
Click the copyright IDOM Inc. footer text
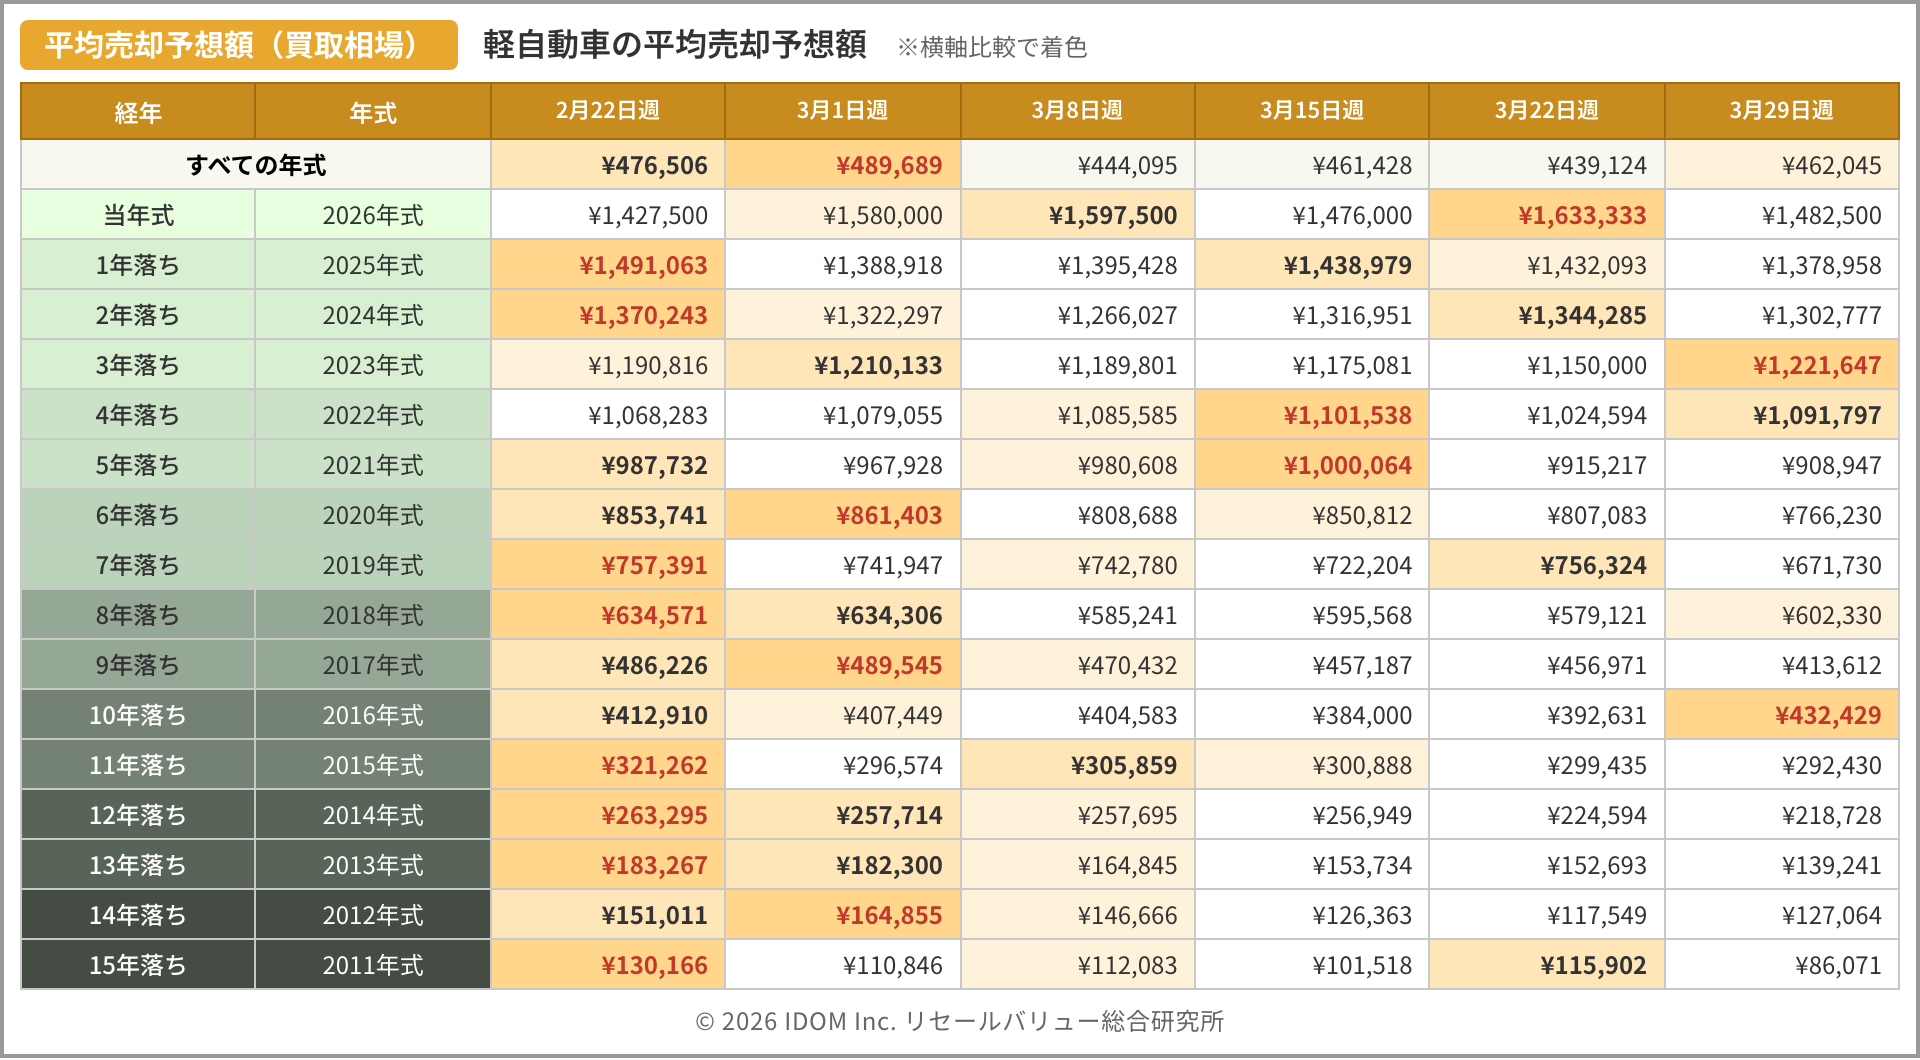959,1021
